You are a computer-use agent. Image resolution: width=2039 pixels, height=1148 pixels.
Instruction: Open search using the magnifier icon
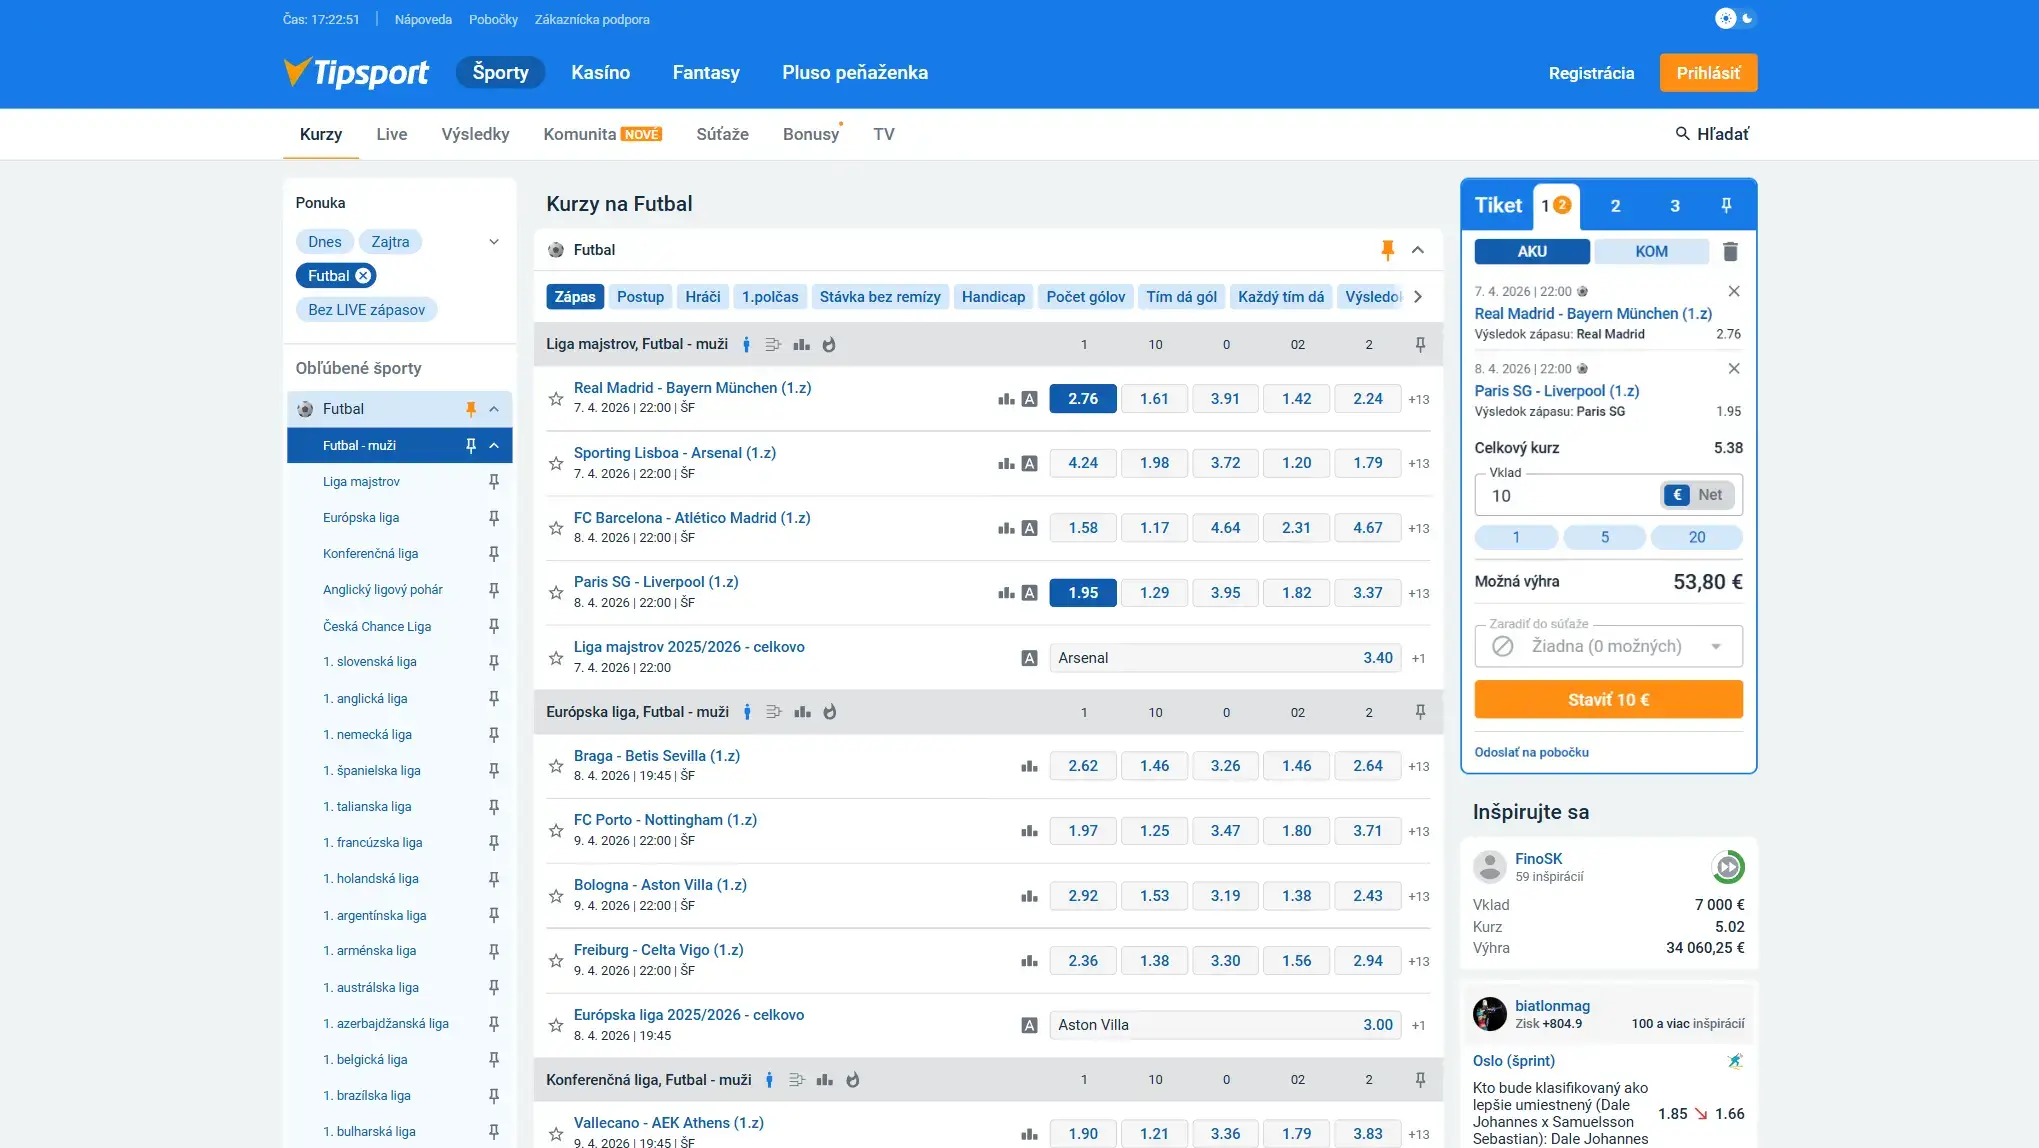1681,133
